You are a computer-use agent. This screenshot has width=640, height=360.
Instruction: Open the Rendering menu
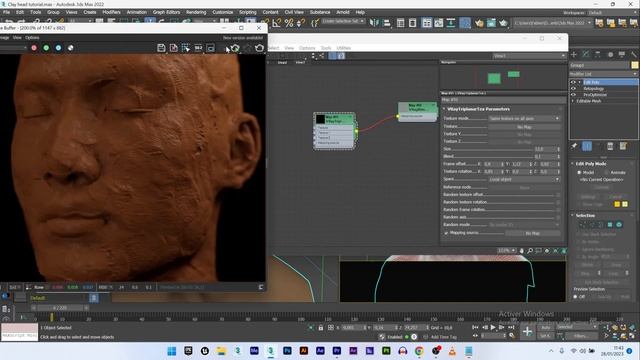pos(196,12)
